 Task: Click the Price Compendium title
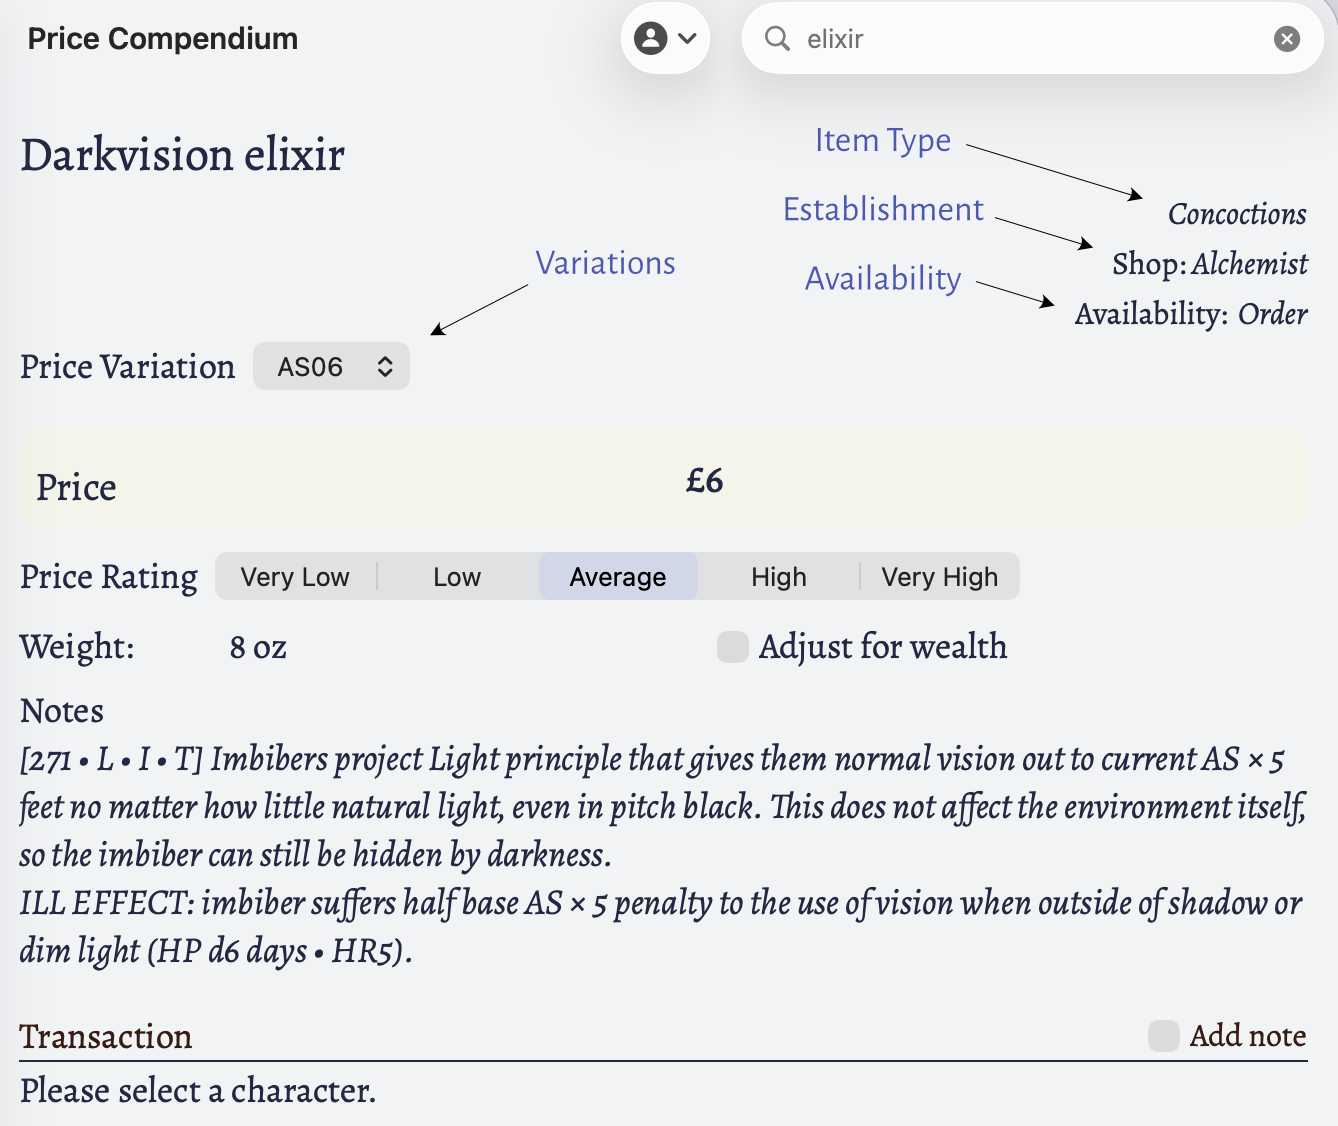pyautogui.click(x=163, y=39)
